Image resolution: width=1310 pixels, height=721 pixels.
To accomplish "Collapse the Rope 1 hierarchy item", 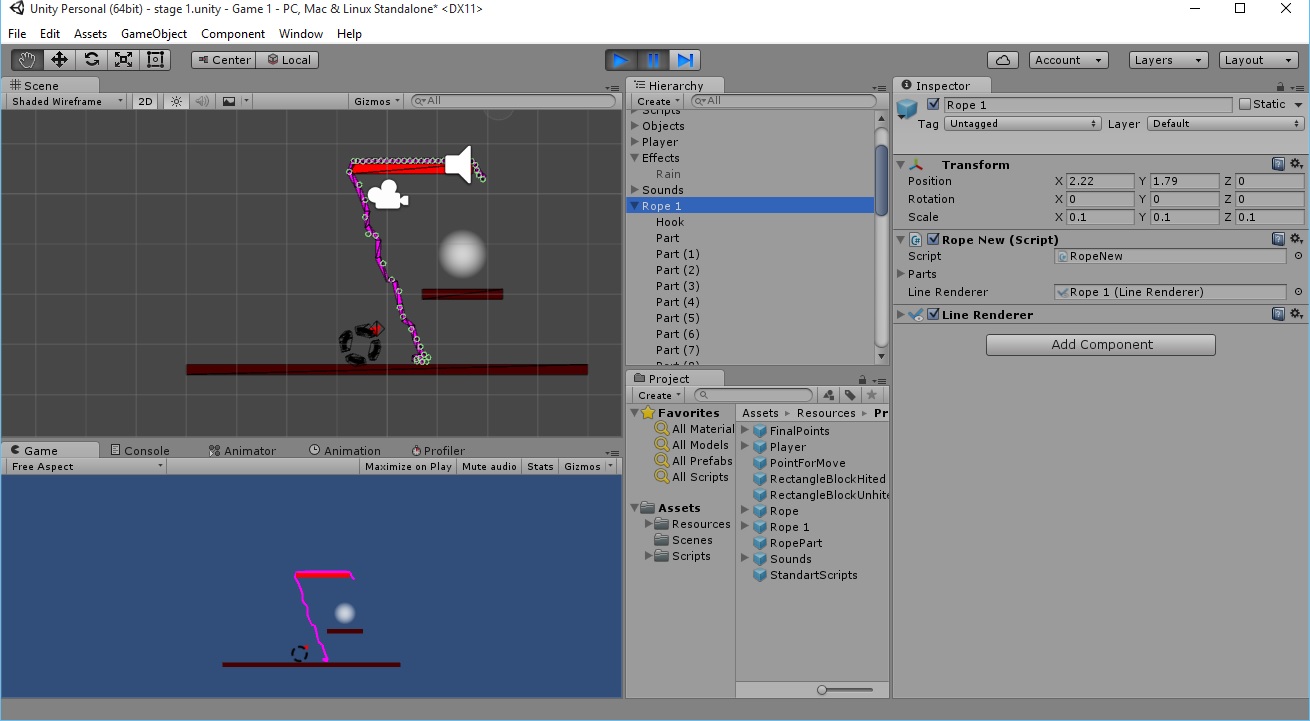I will [634, 206].
